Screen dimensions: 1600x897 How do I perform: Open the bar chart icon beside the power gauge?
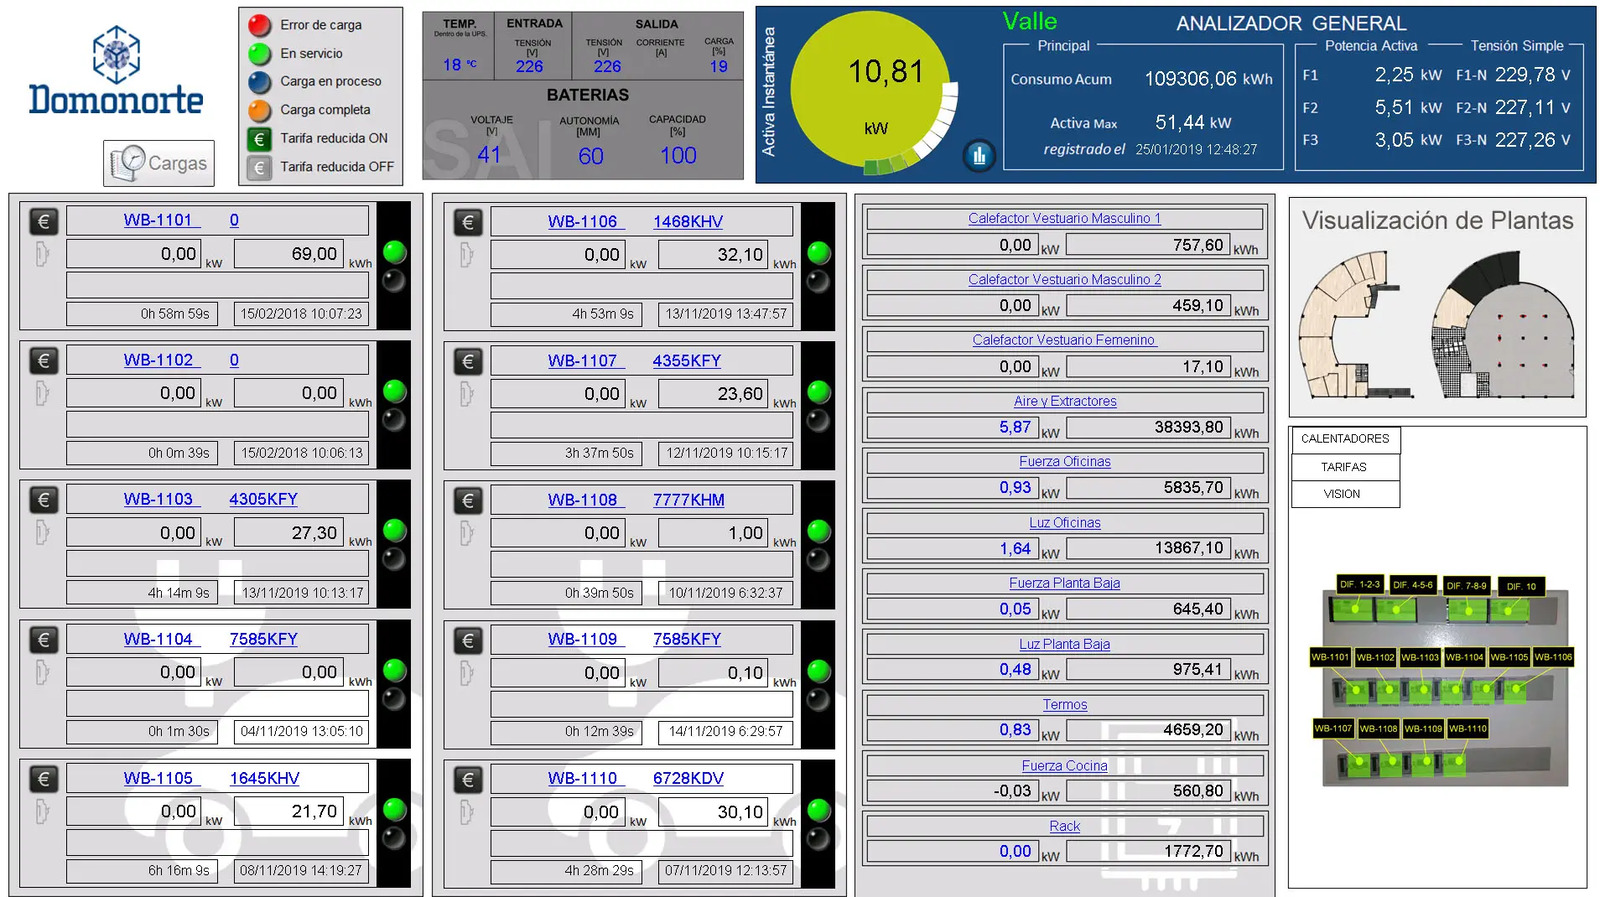979,155
